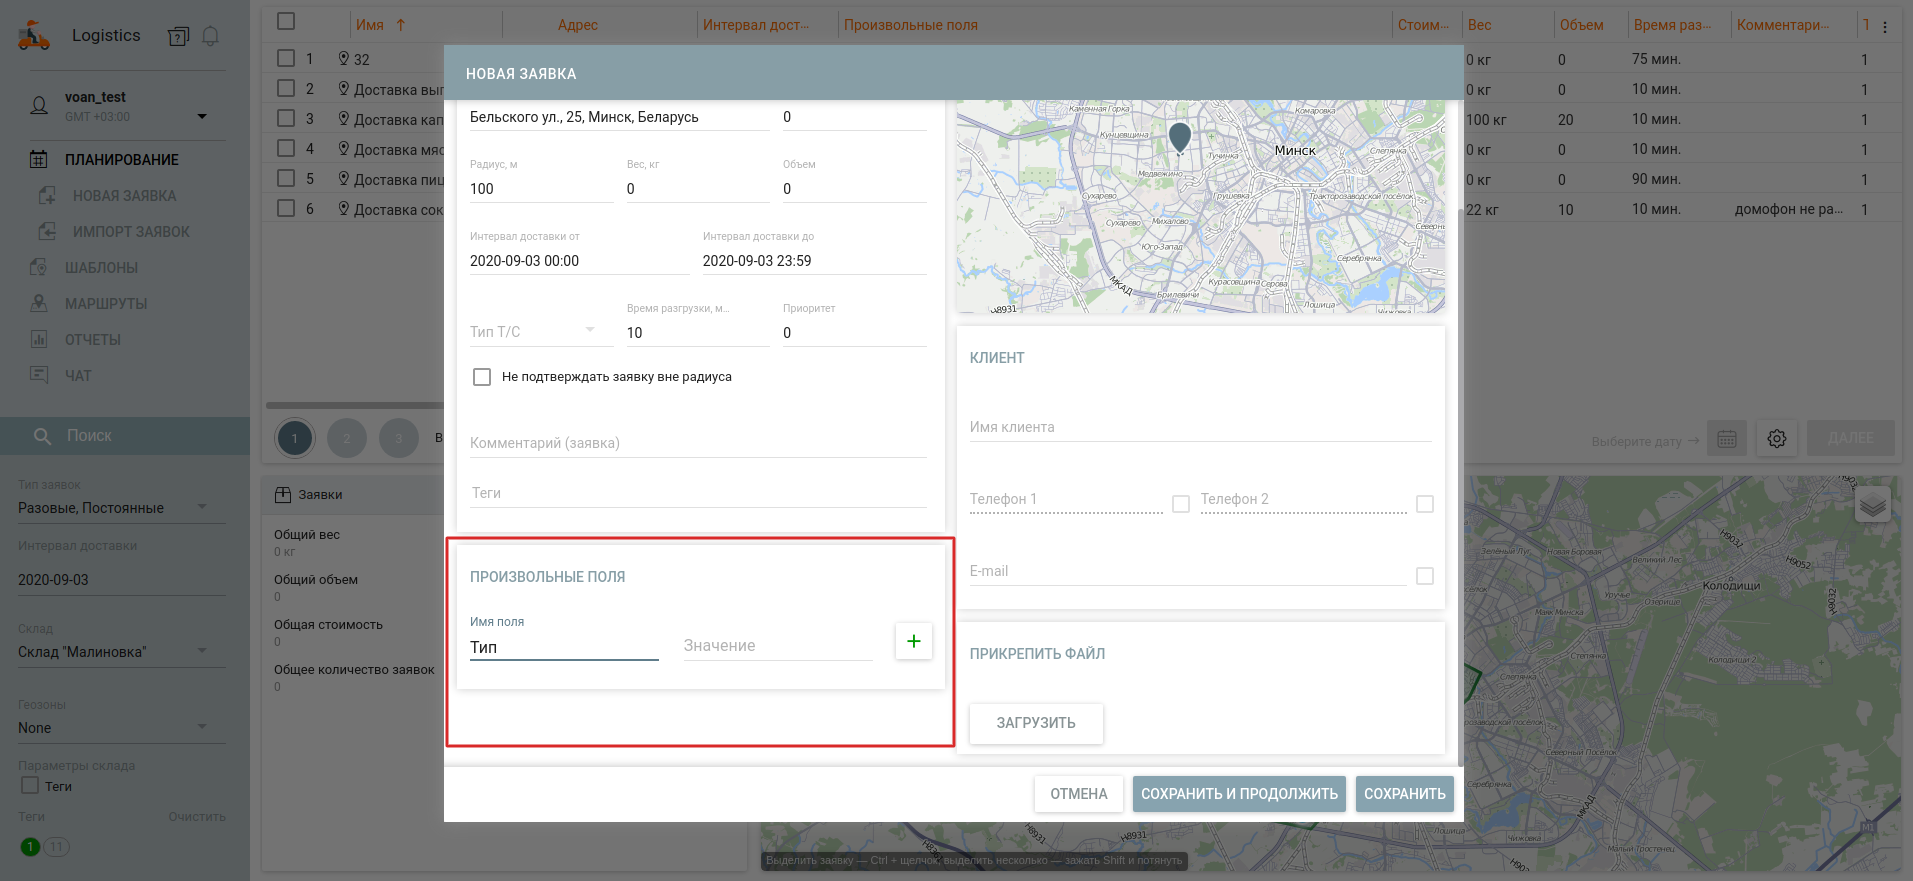Click the map location pin marker
1913x881 pixels.
pos(1180,136)
